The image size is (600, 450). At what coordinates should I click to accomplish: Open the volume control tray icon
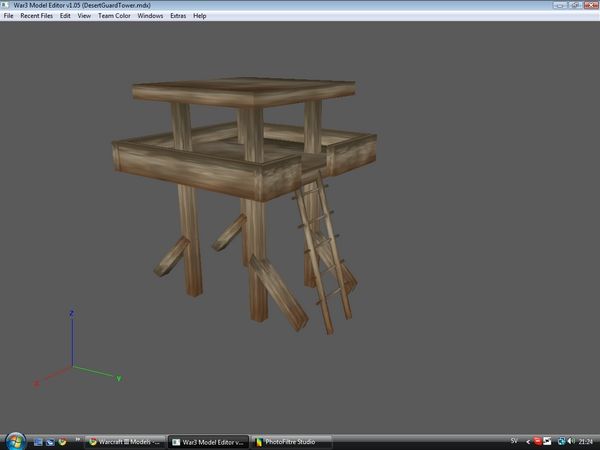click(x=572, y=442)
